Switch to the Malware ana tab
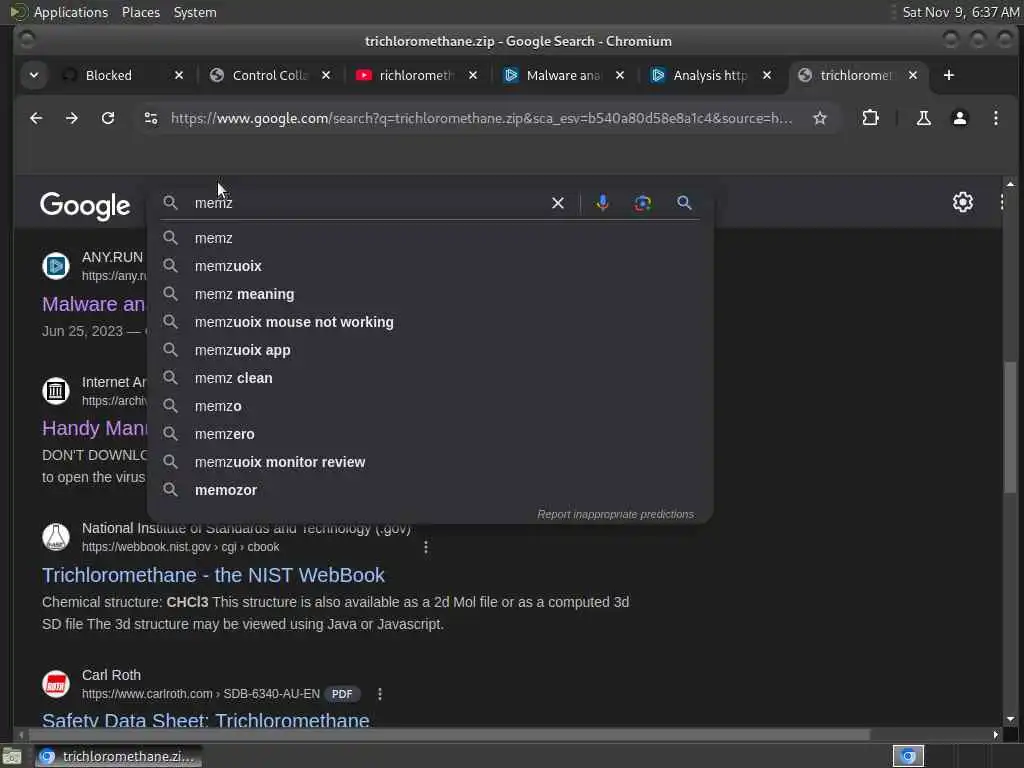The width and height of the screenshot is (1024, 768). (x=562, y=75)
